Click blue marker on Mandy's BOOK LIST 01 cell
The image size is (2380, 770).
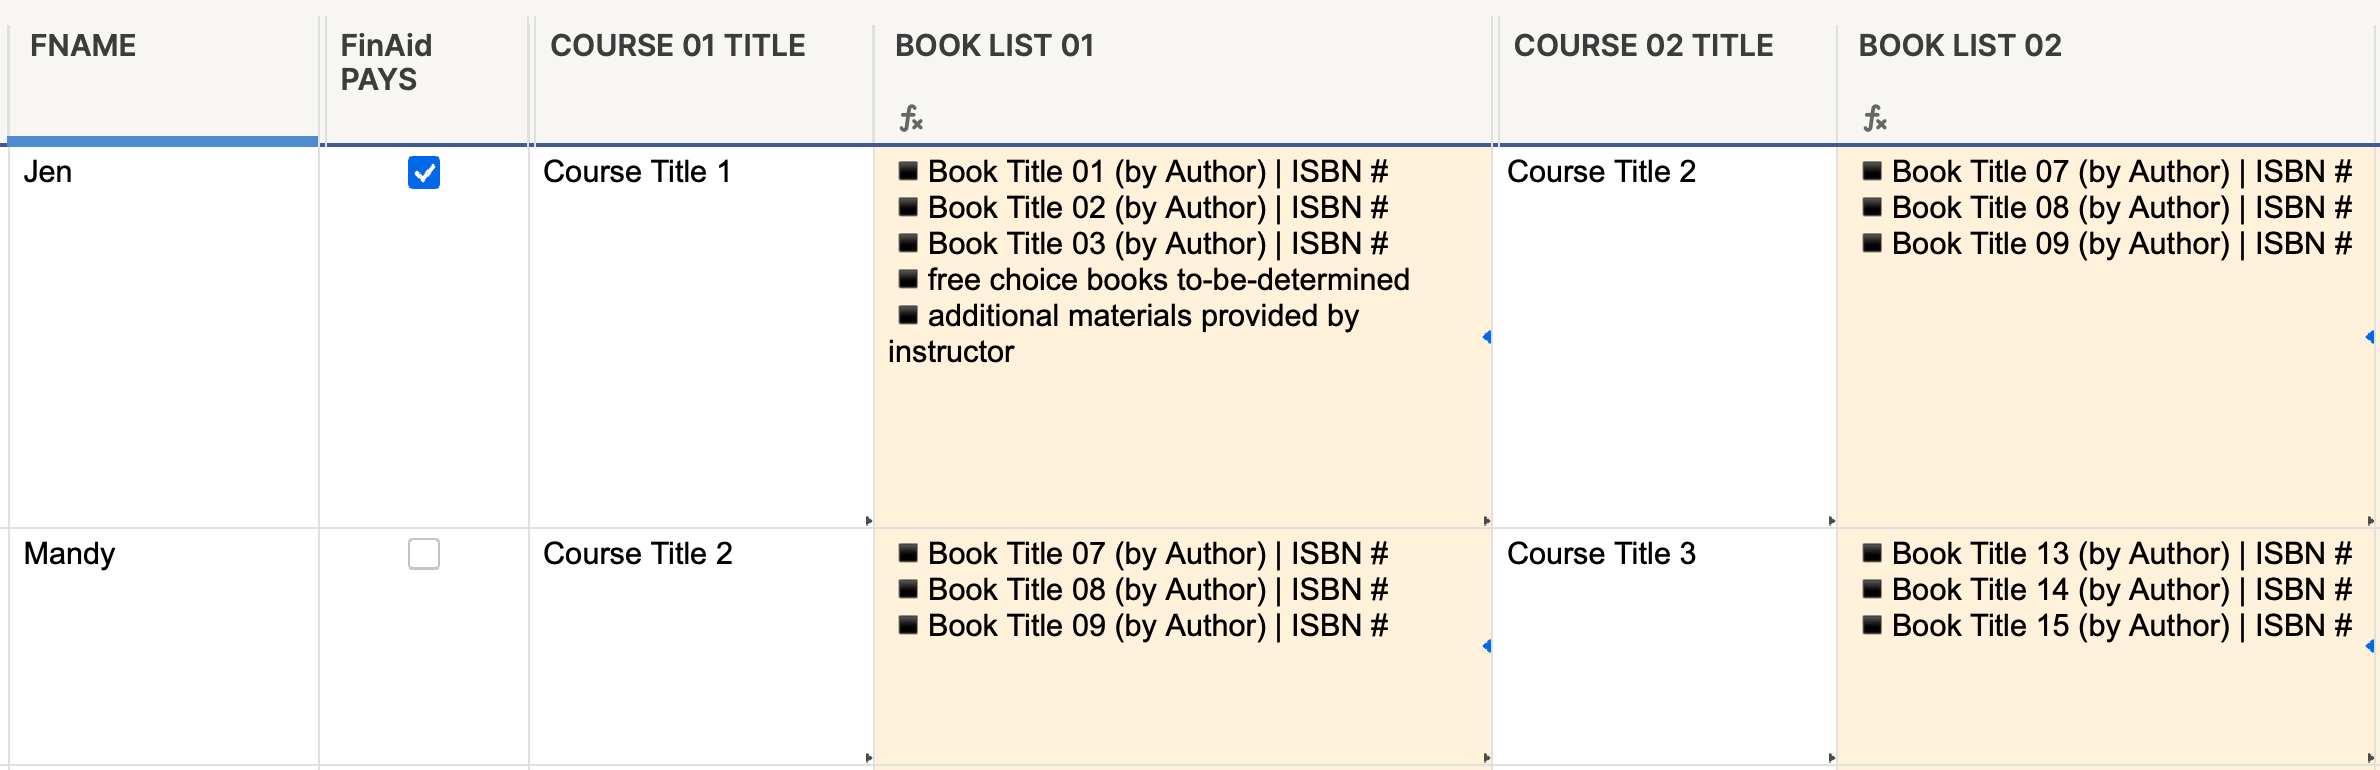[x=1487, y=646]
